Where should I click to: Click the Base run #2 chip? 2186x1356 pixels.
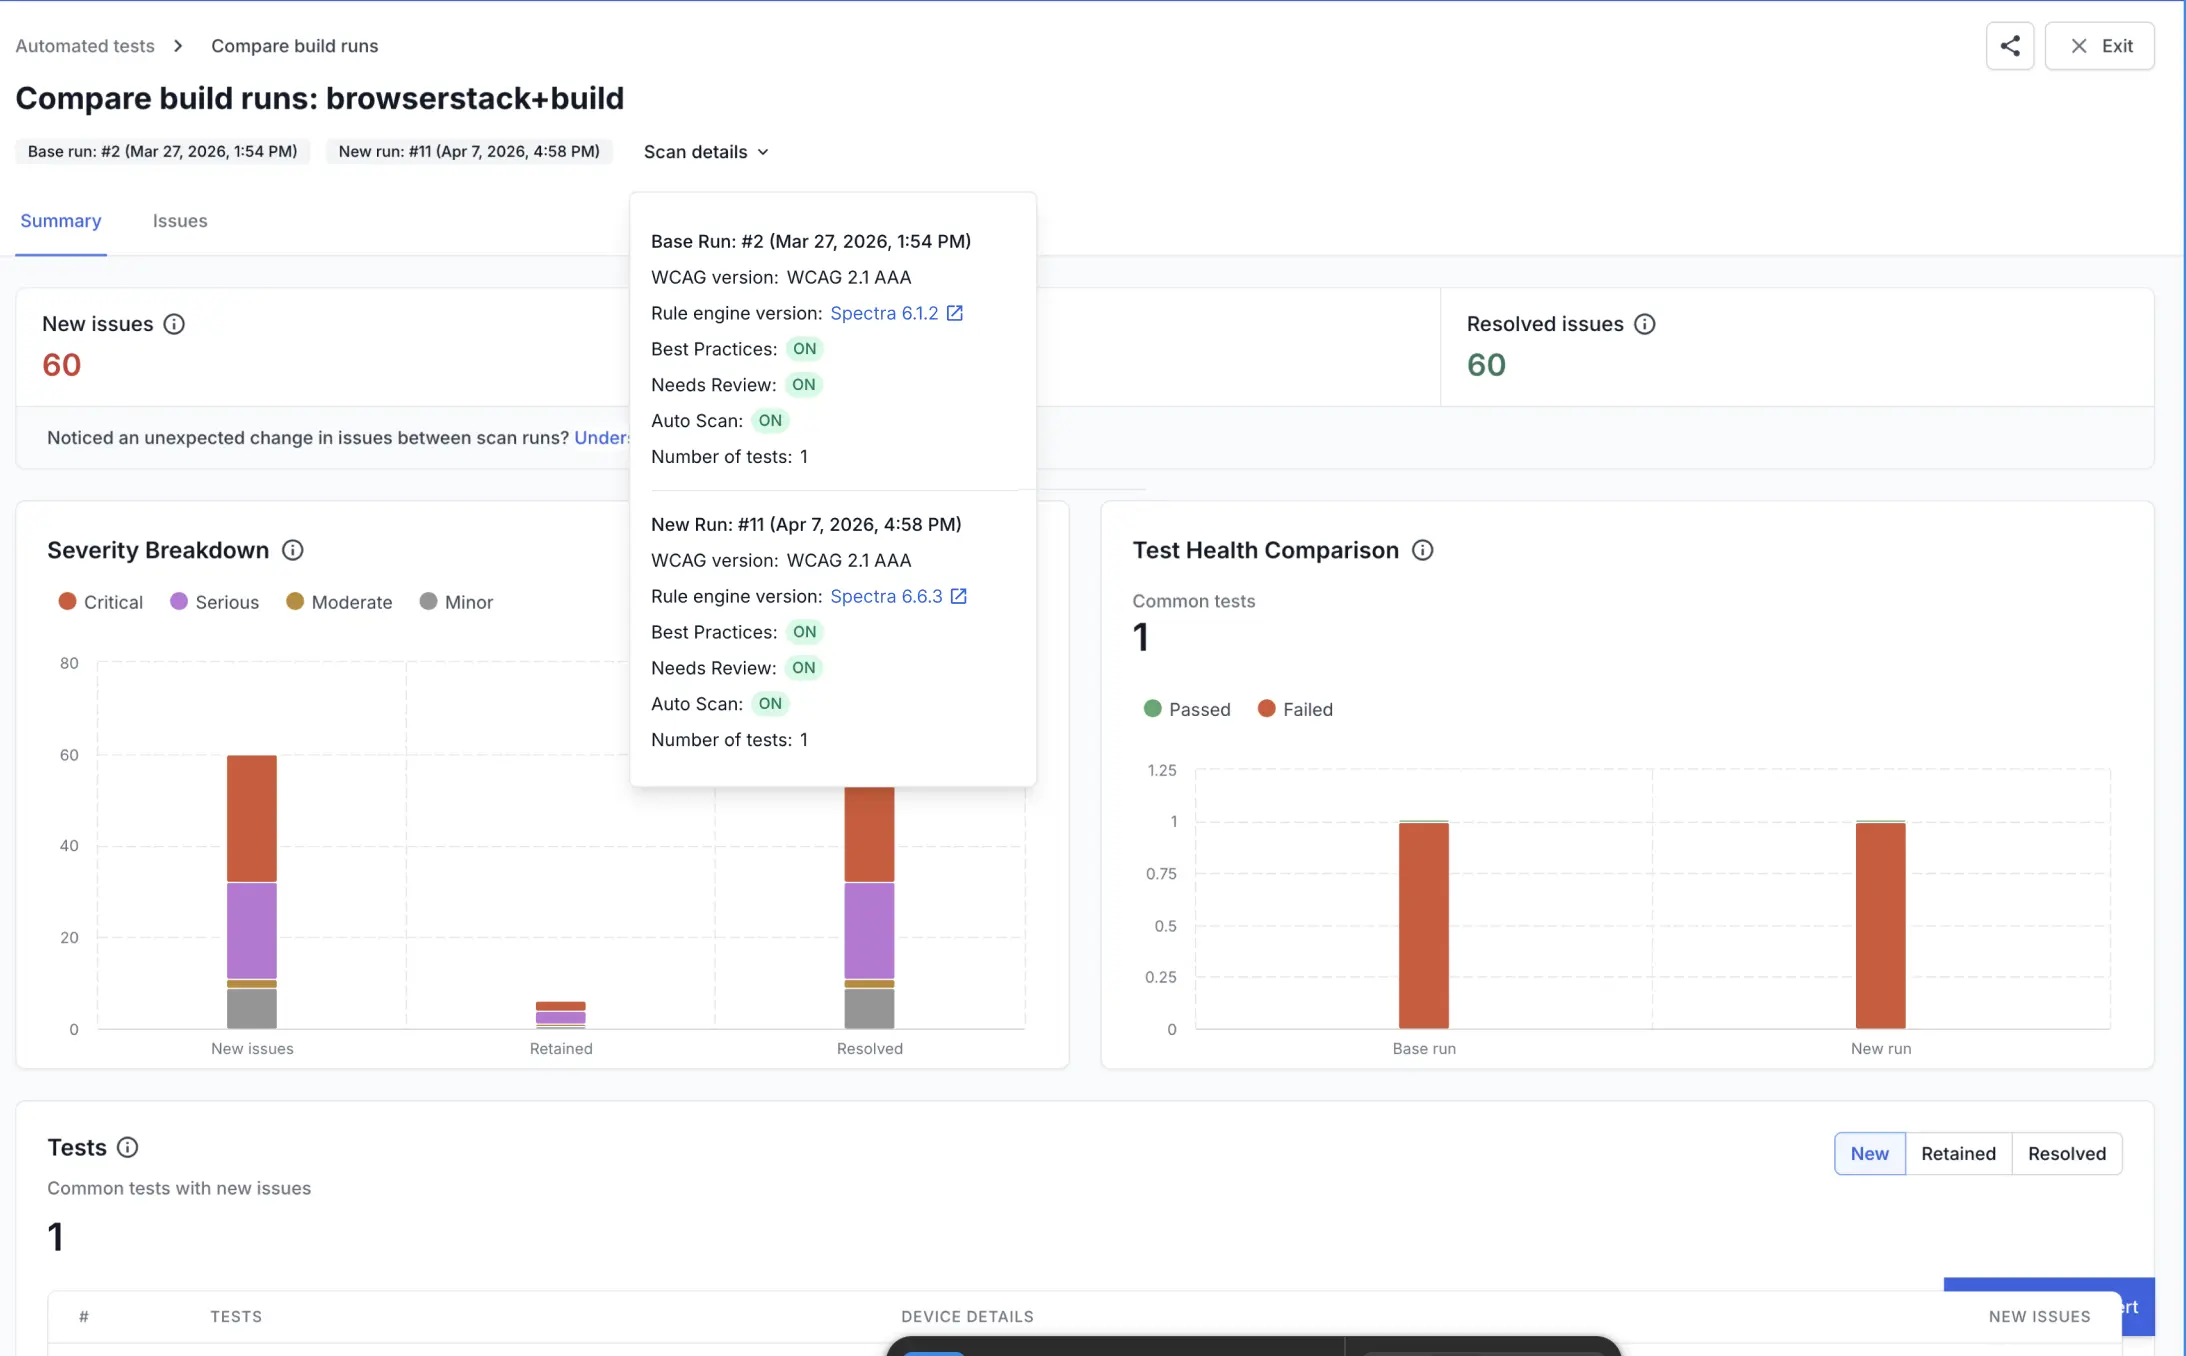(163, 152)
